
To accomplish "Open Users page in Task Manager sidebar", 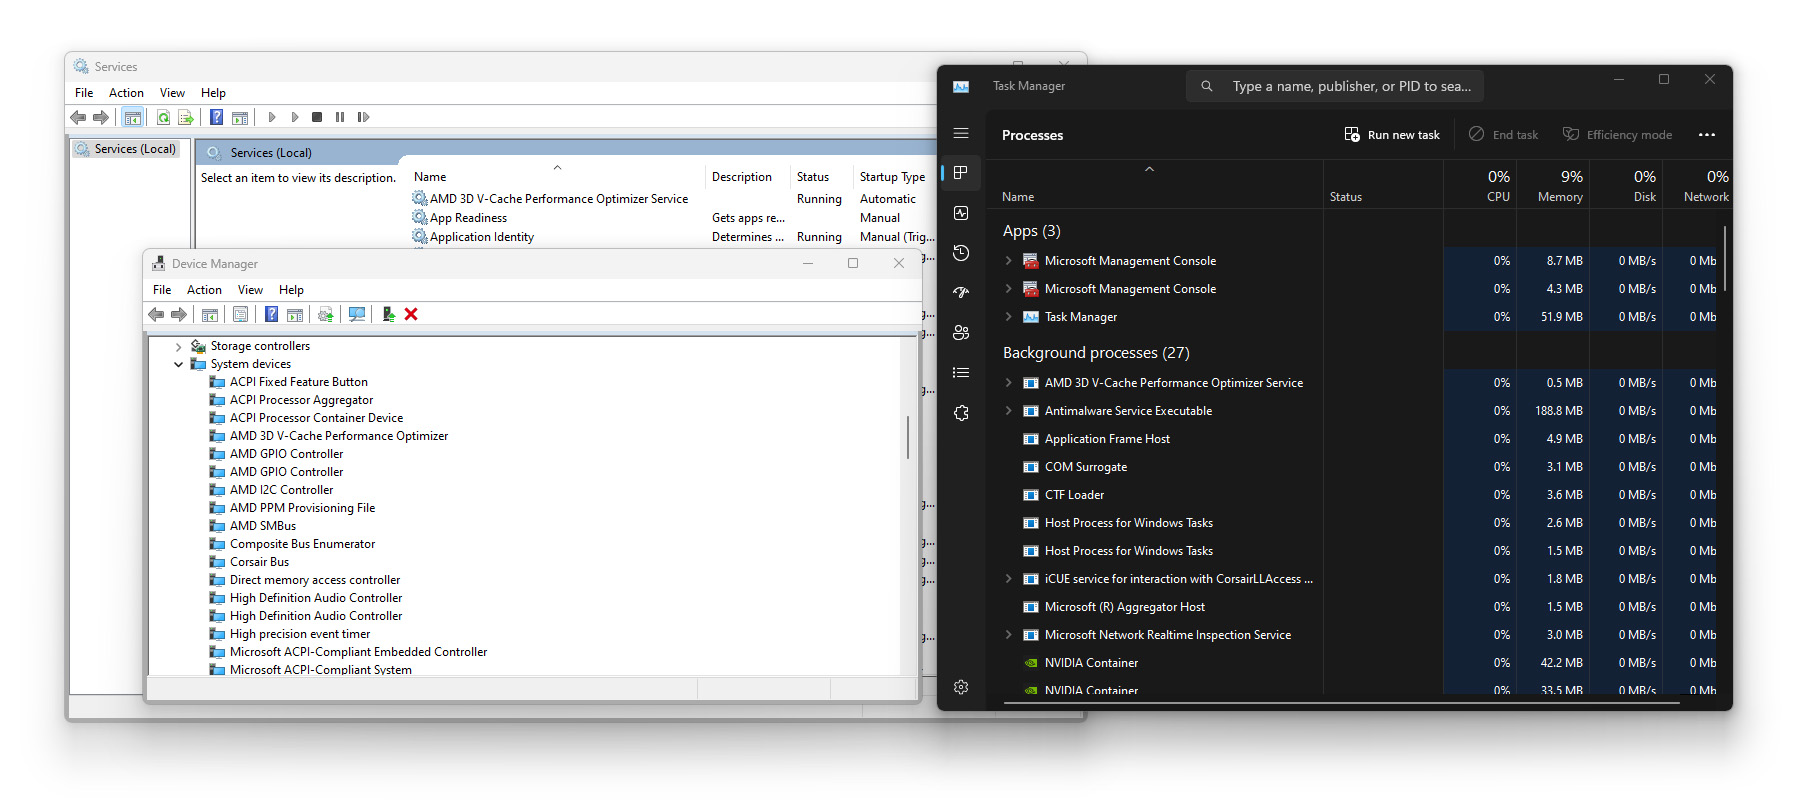I will (961, 333).
